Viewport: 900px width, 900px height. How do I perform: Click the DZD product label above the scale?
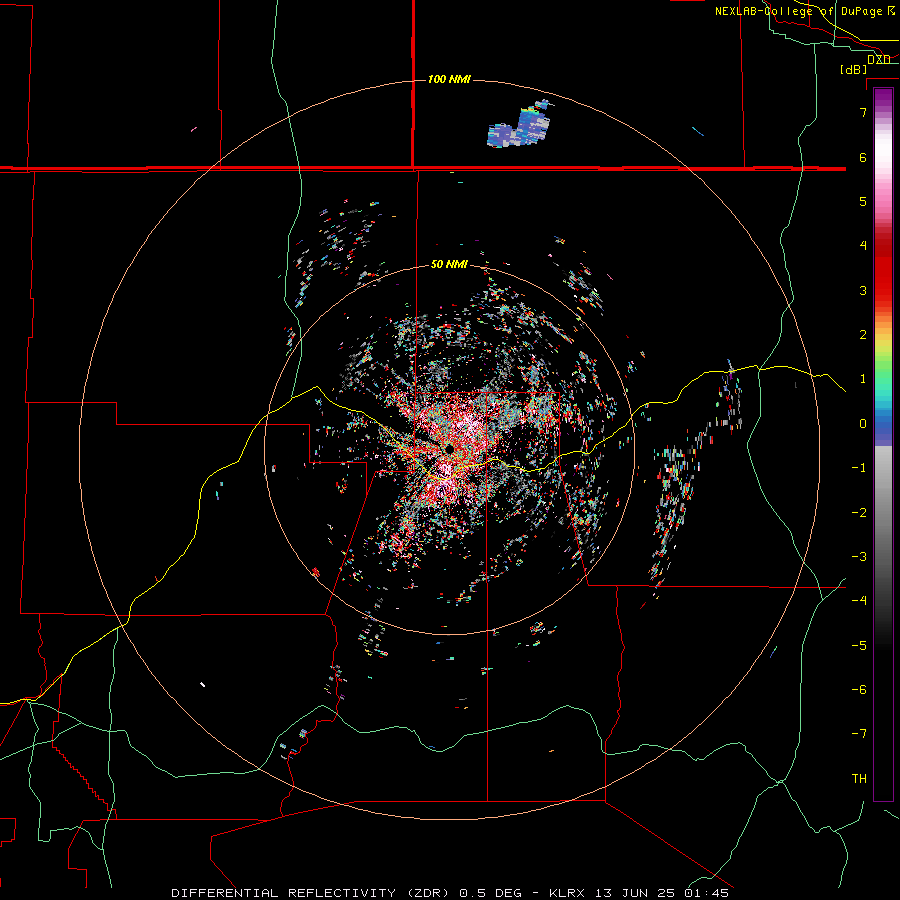(879, 60)
